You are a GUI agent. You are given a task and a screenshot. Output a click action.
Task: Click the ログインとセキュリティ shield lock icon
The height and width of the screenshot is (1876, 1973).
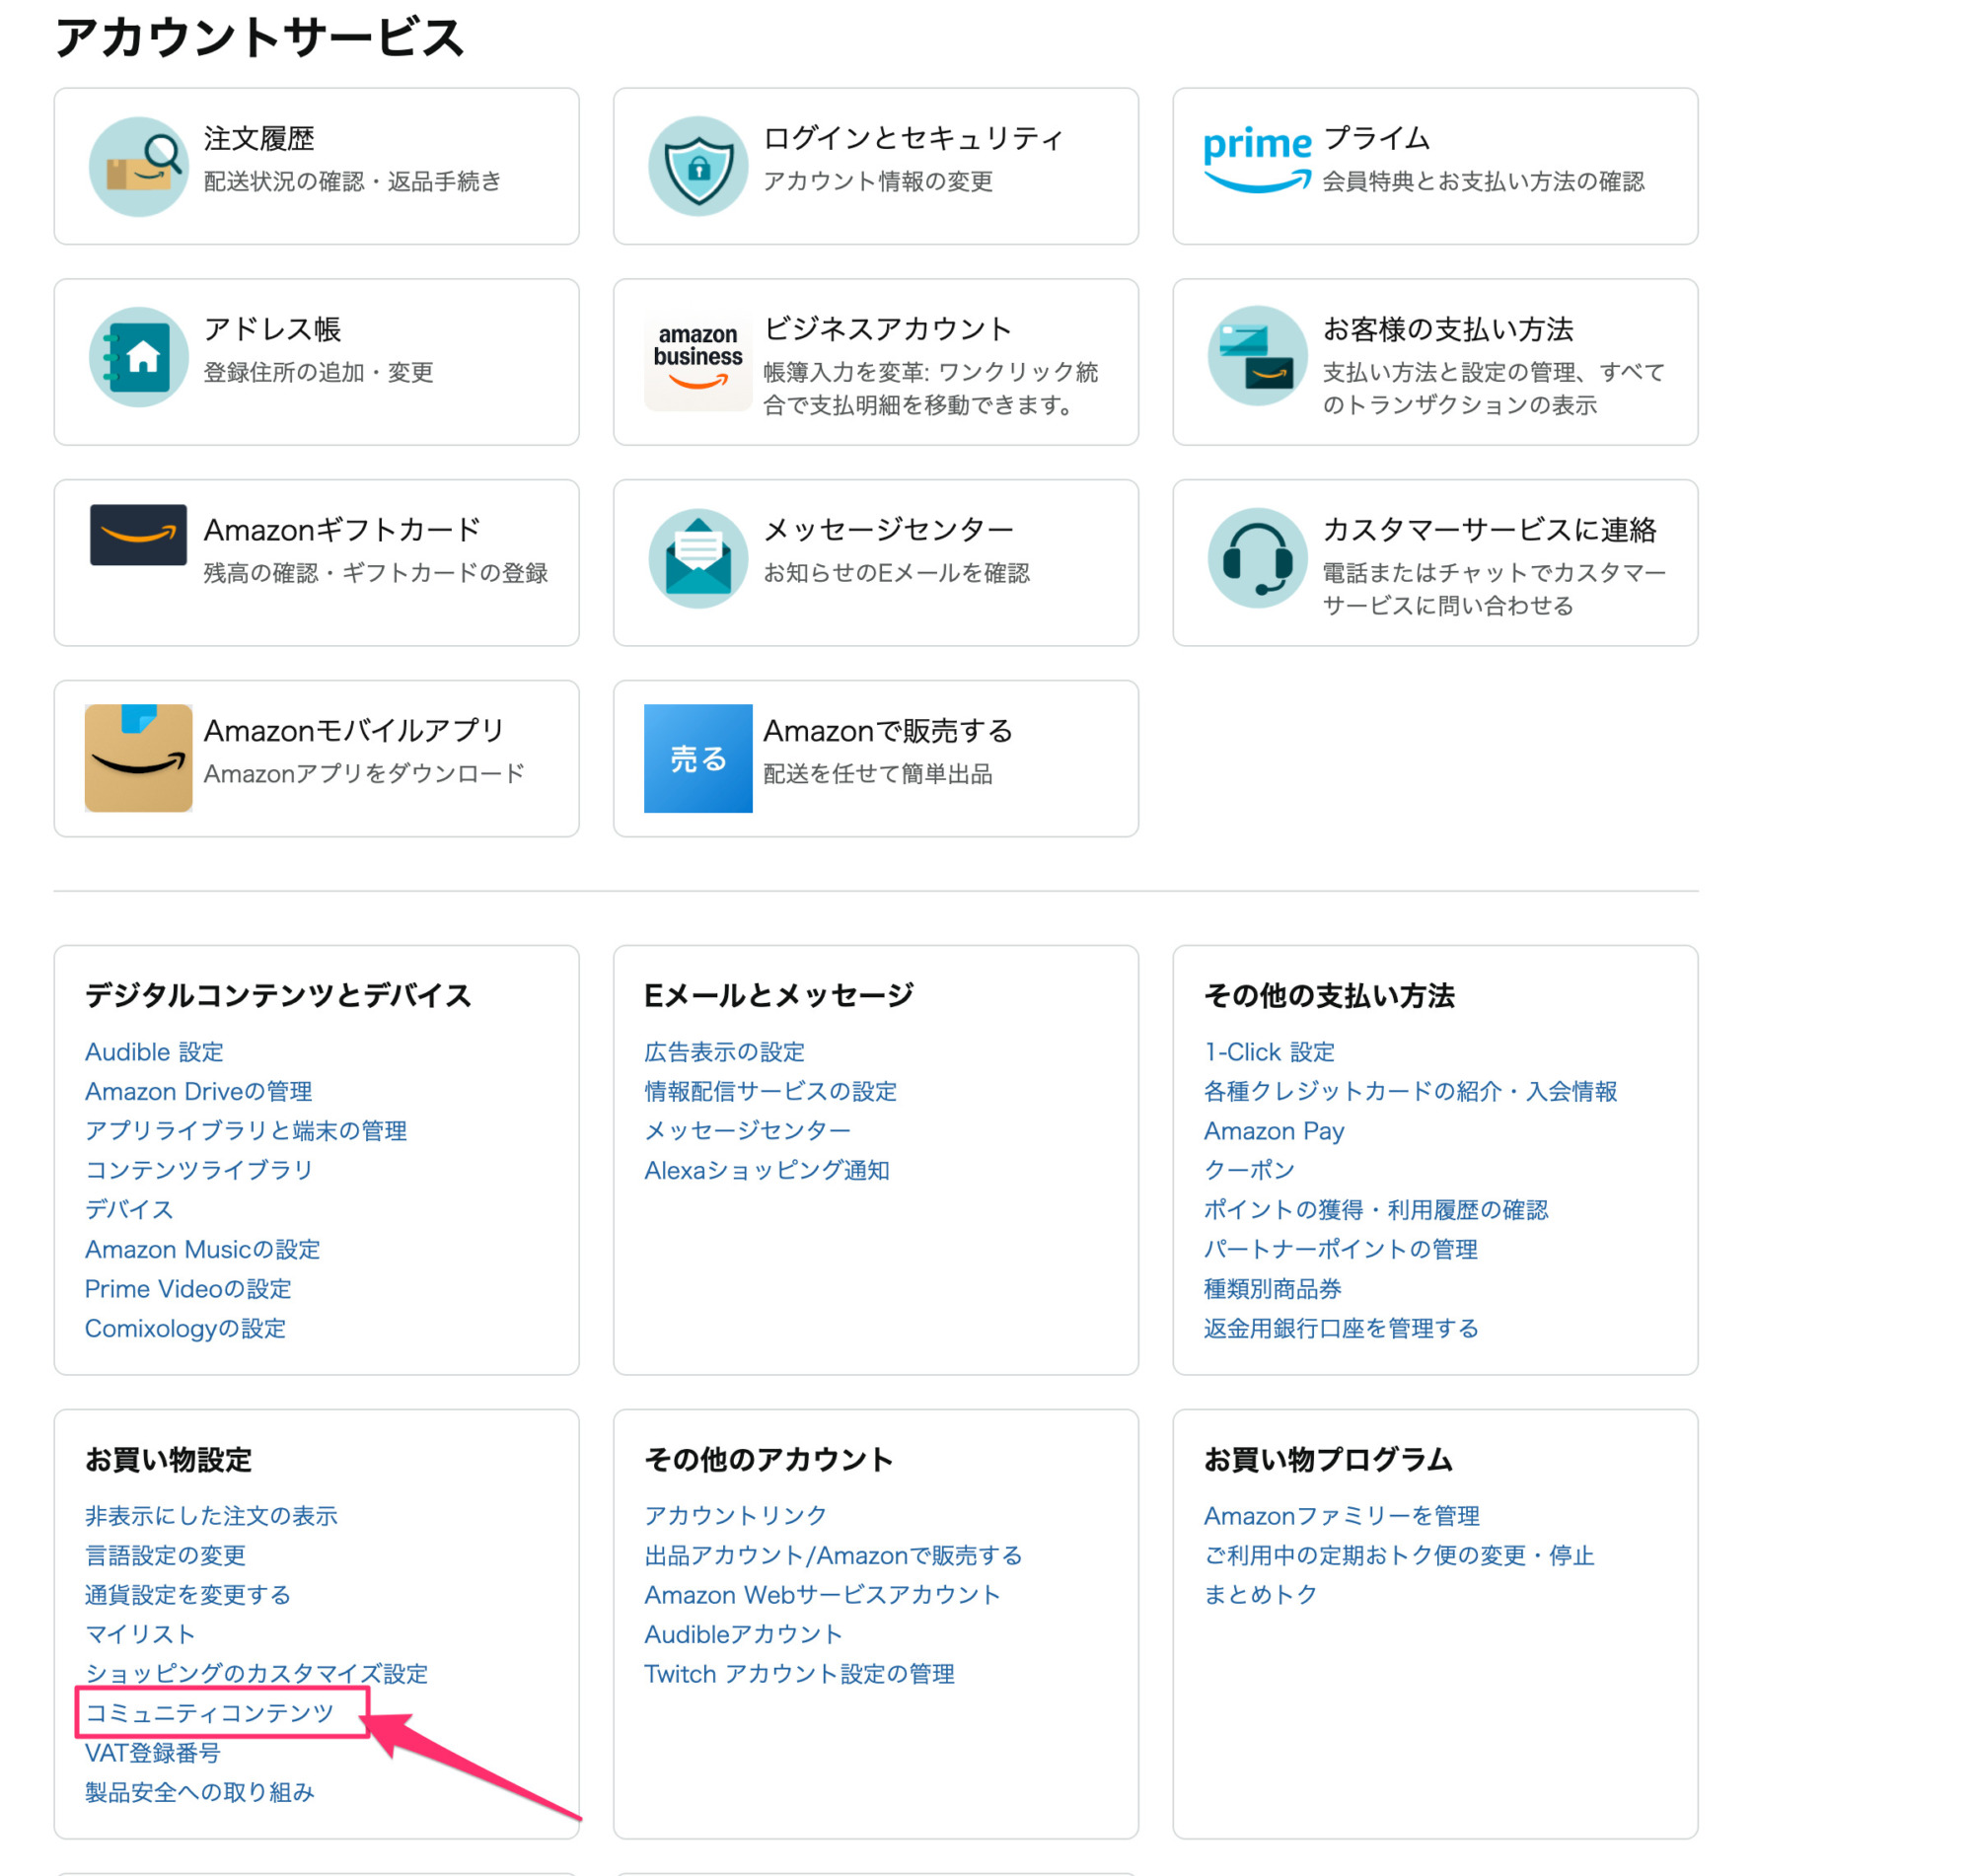(x=698, y=167)
